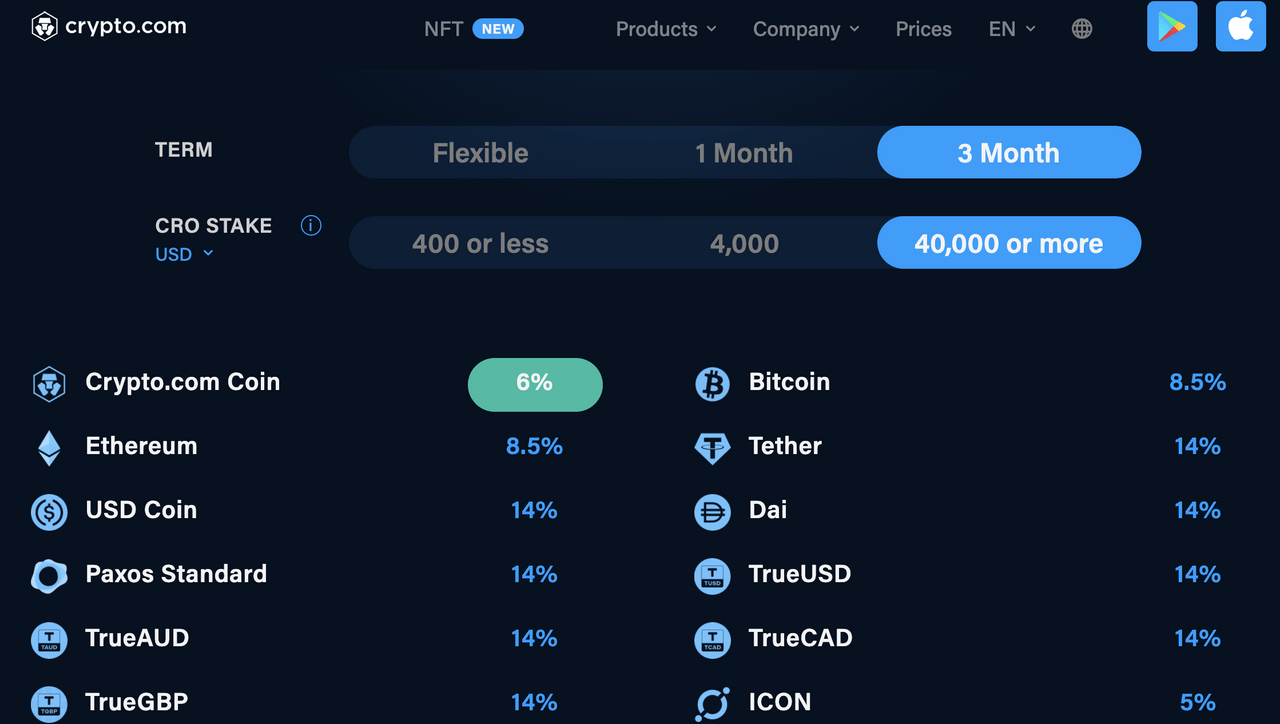The image size is (1280, 724).
Task: Choose the 4,000 CRO stake option
Action: [744, 244]
